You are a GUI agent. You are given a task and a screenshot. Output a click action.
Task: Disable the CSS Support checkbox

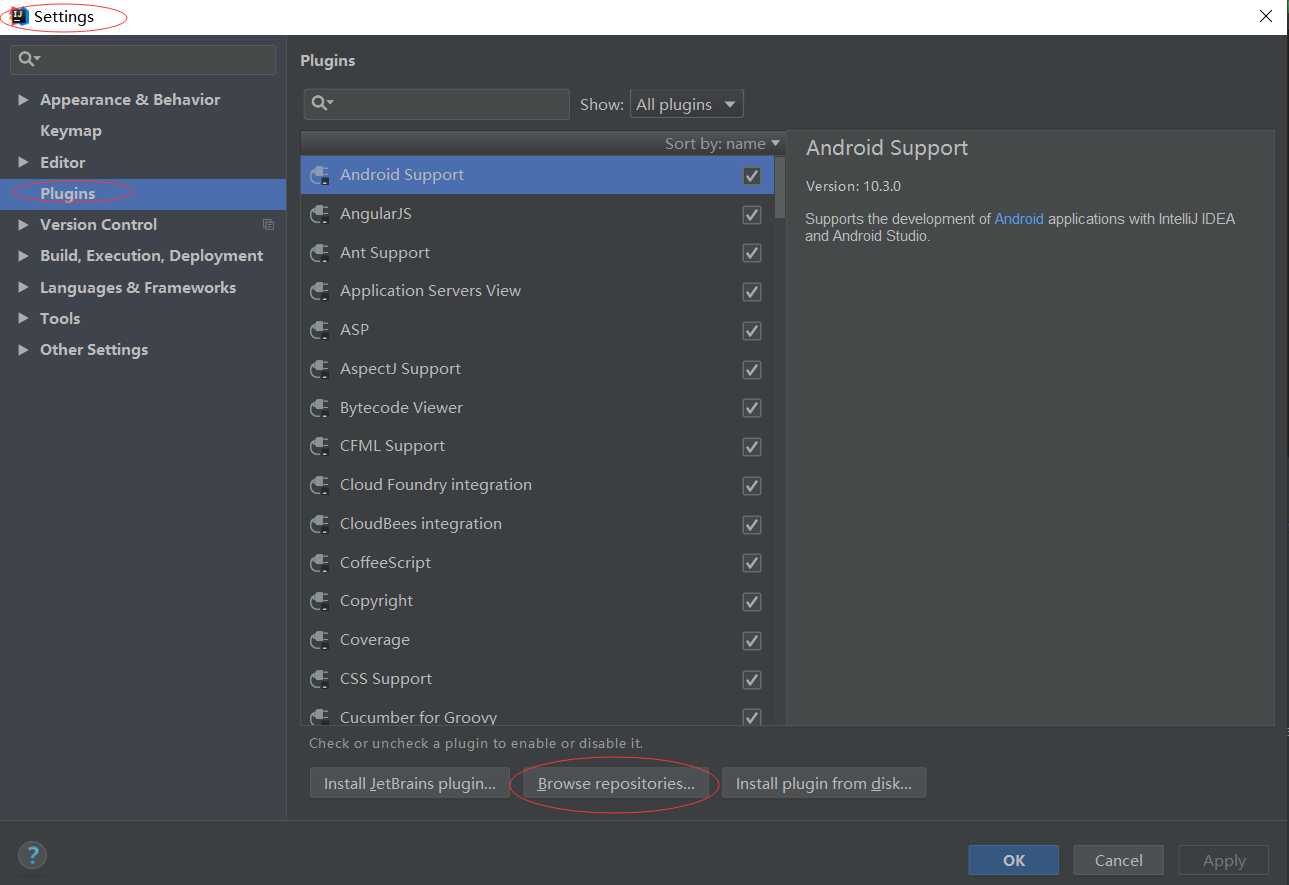(x=752, y=680)
